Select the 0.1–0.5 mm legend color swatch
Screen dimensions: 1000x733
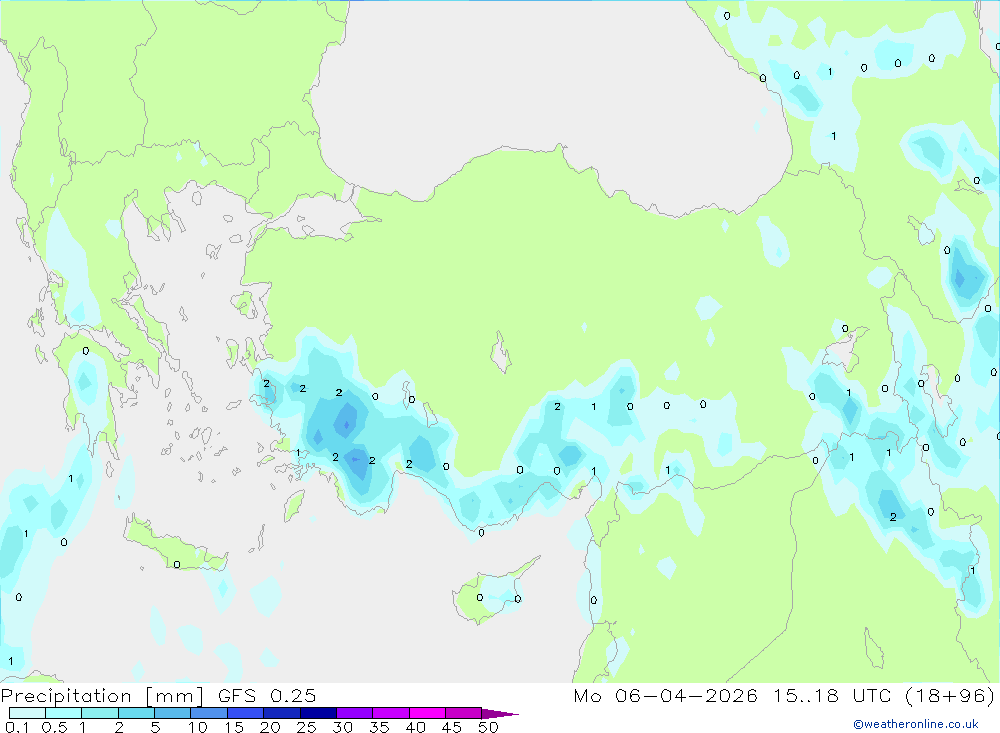click(27, 713)
